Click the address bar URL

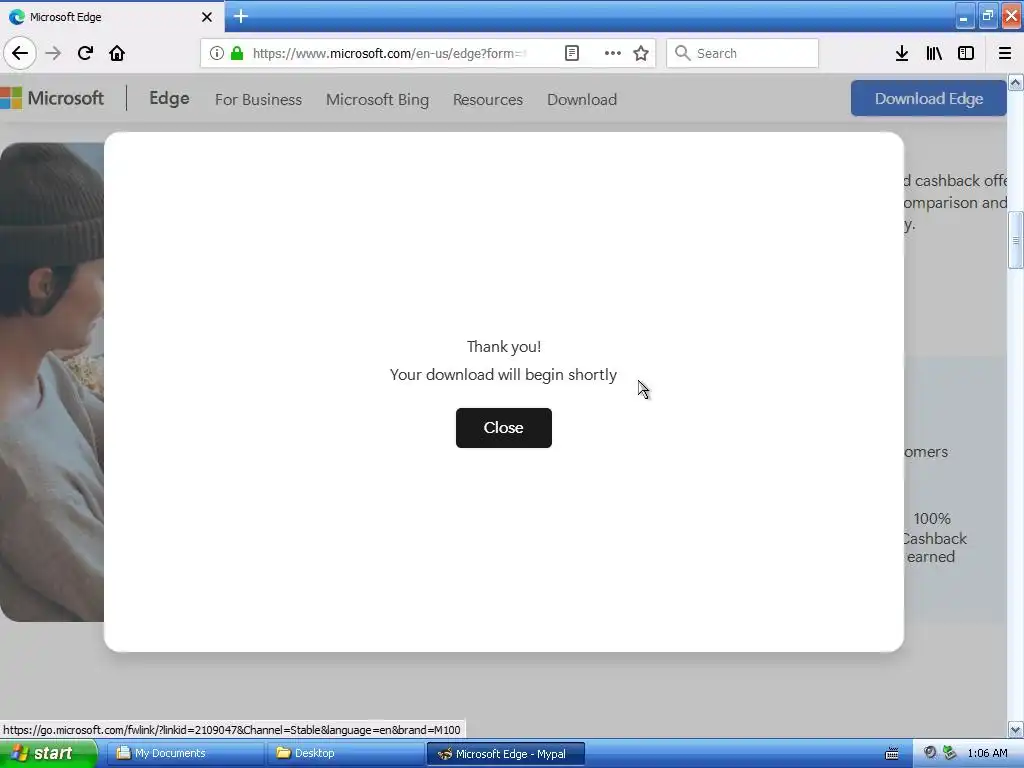coord(389,53)
